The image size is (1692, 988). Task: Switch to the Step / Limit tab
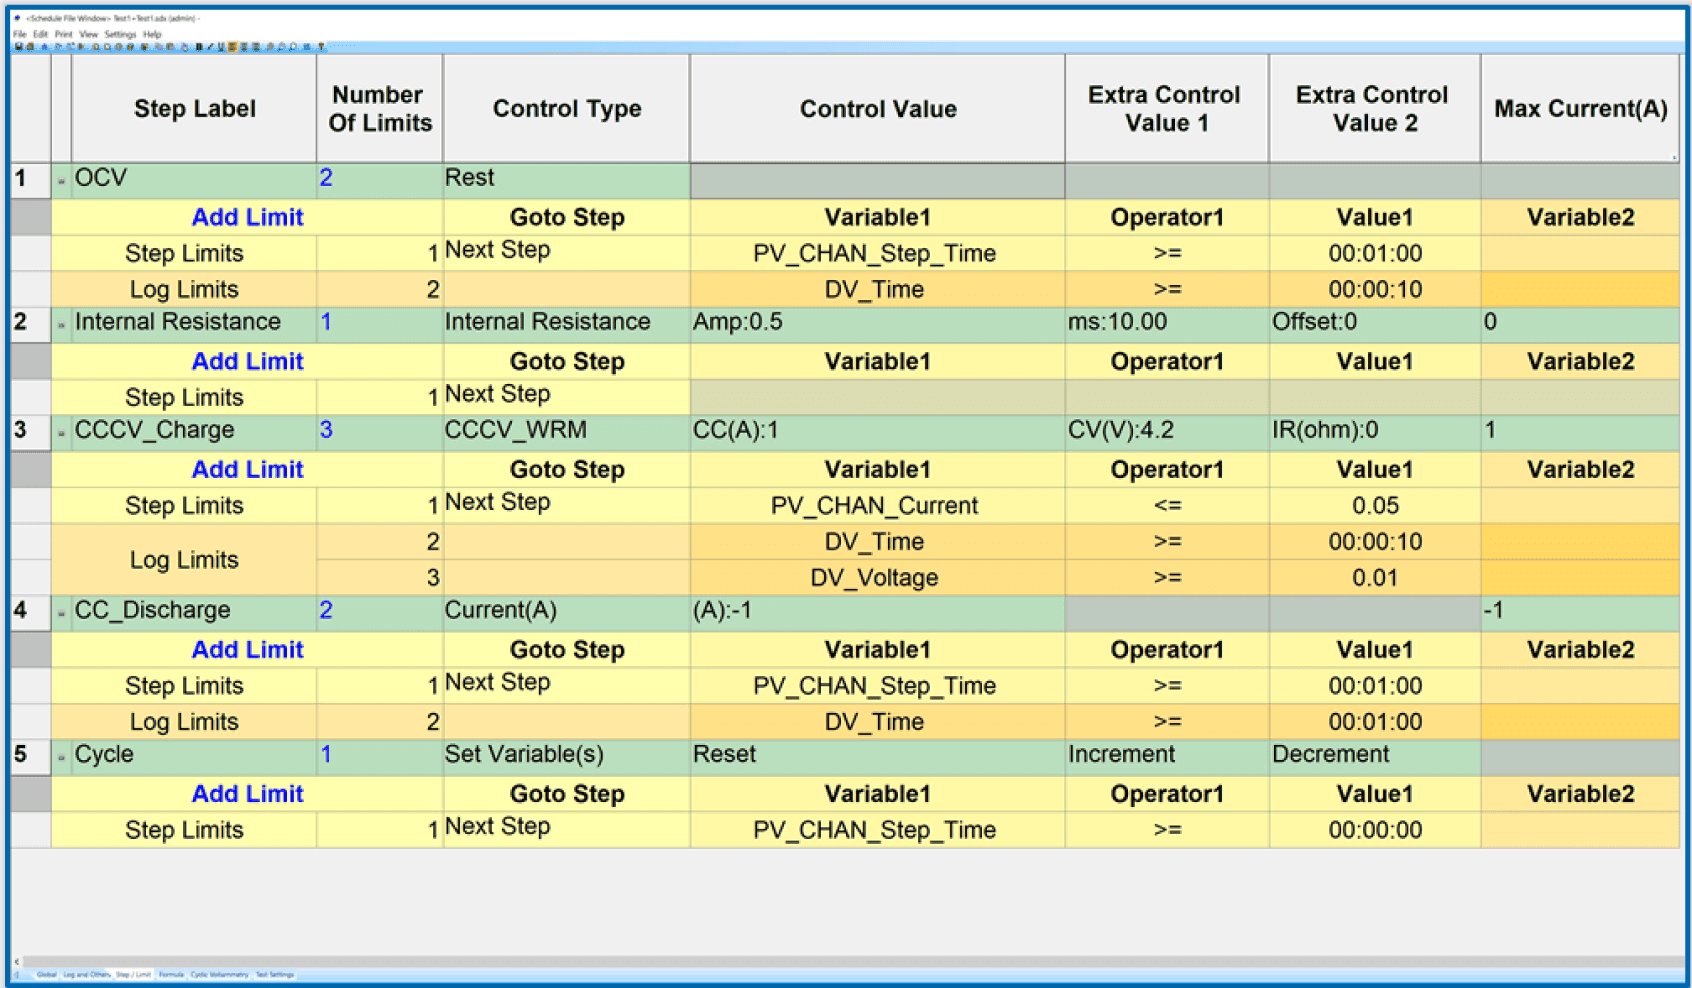[x=133, y=974]
